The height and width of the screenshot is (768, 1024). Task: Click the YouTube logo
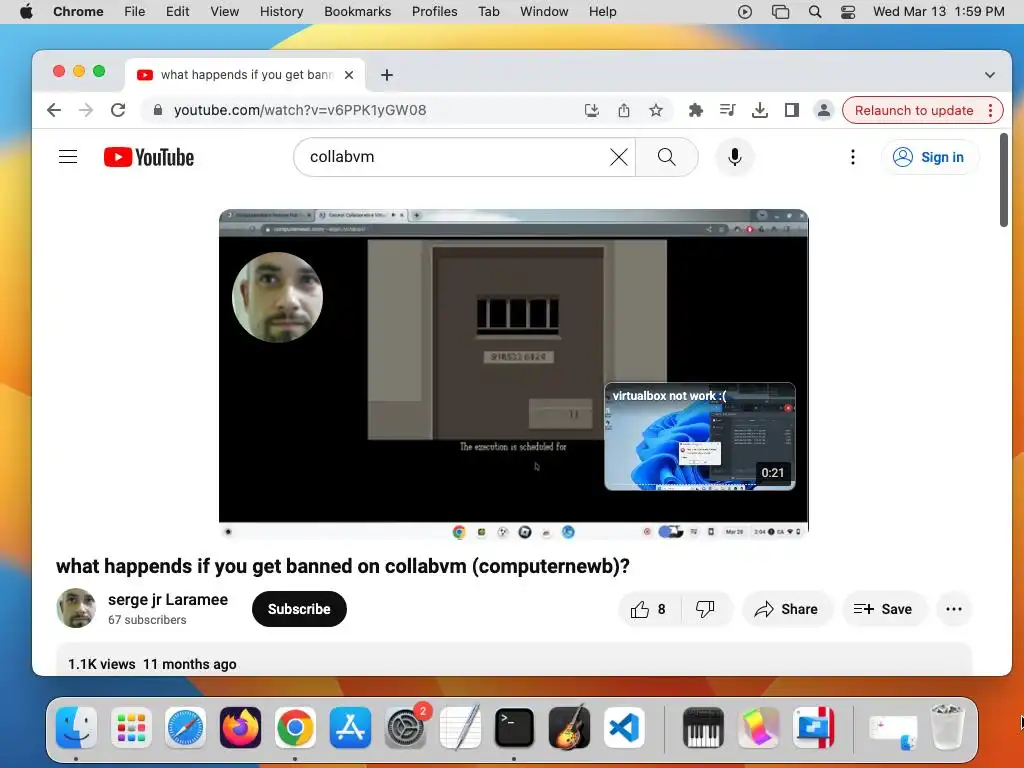(149, 157)
